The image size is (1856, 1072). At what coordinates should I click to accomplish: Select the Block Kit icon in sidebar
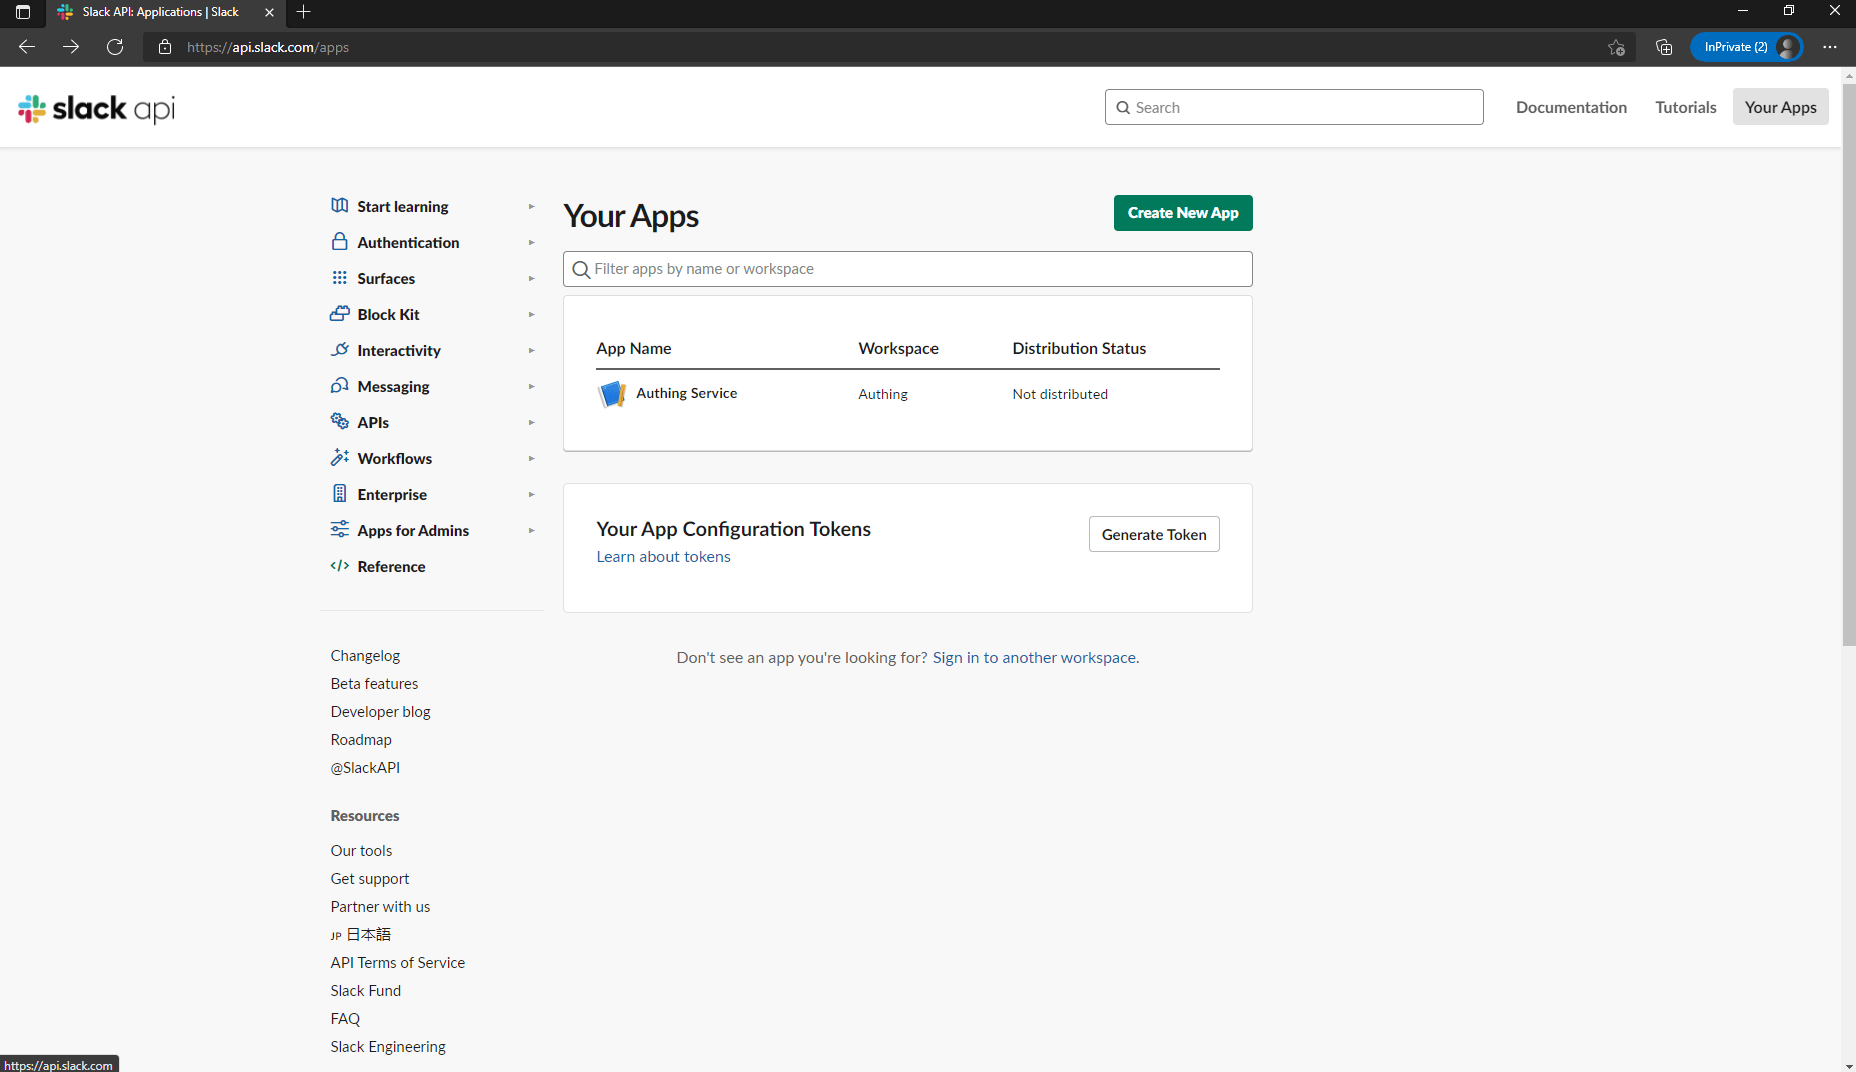coord(340,314)
